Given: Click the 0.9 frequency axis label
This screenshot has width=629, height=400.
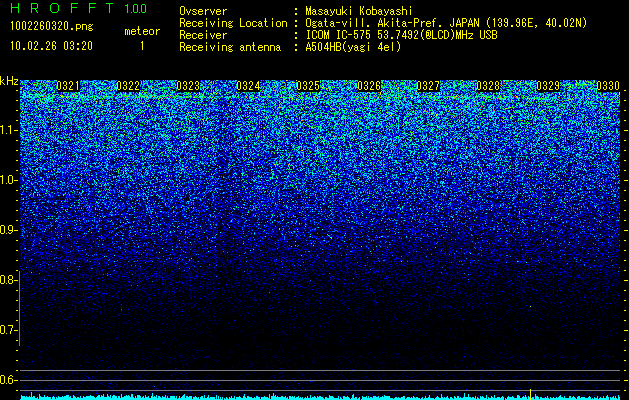Looking at the screenshot, I should pos(8,230).
